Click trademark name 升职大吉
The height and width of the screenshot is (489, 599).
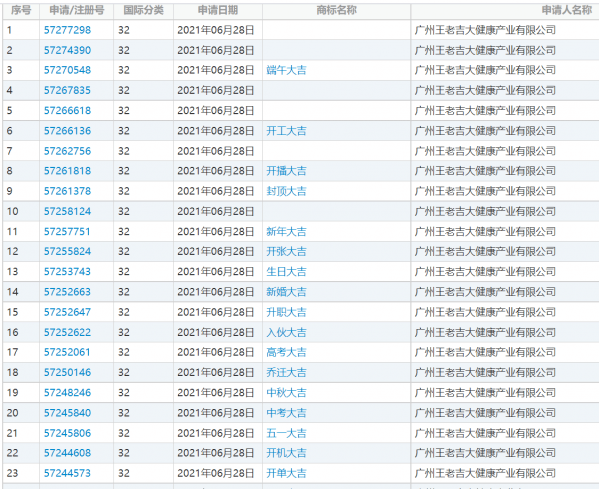pos(286,313)
